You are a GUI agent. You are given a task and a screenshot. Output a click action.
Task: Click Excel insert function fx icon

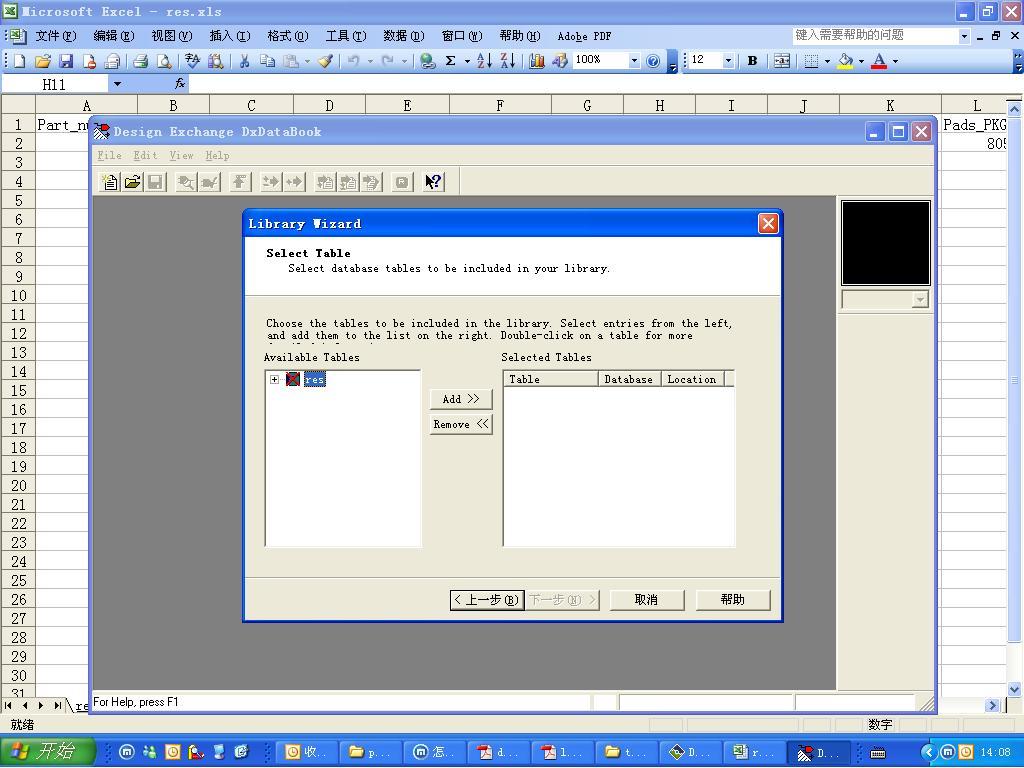(x=180, y=84)
